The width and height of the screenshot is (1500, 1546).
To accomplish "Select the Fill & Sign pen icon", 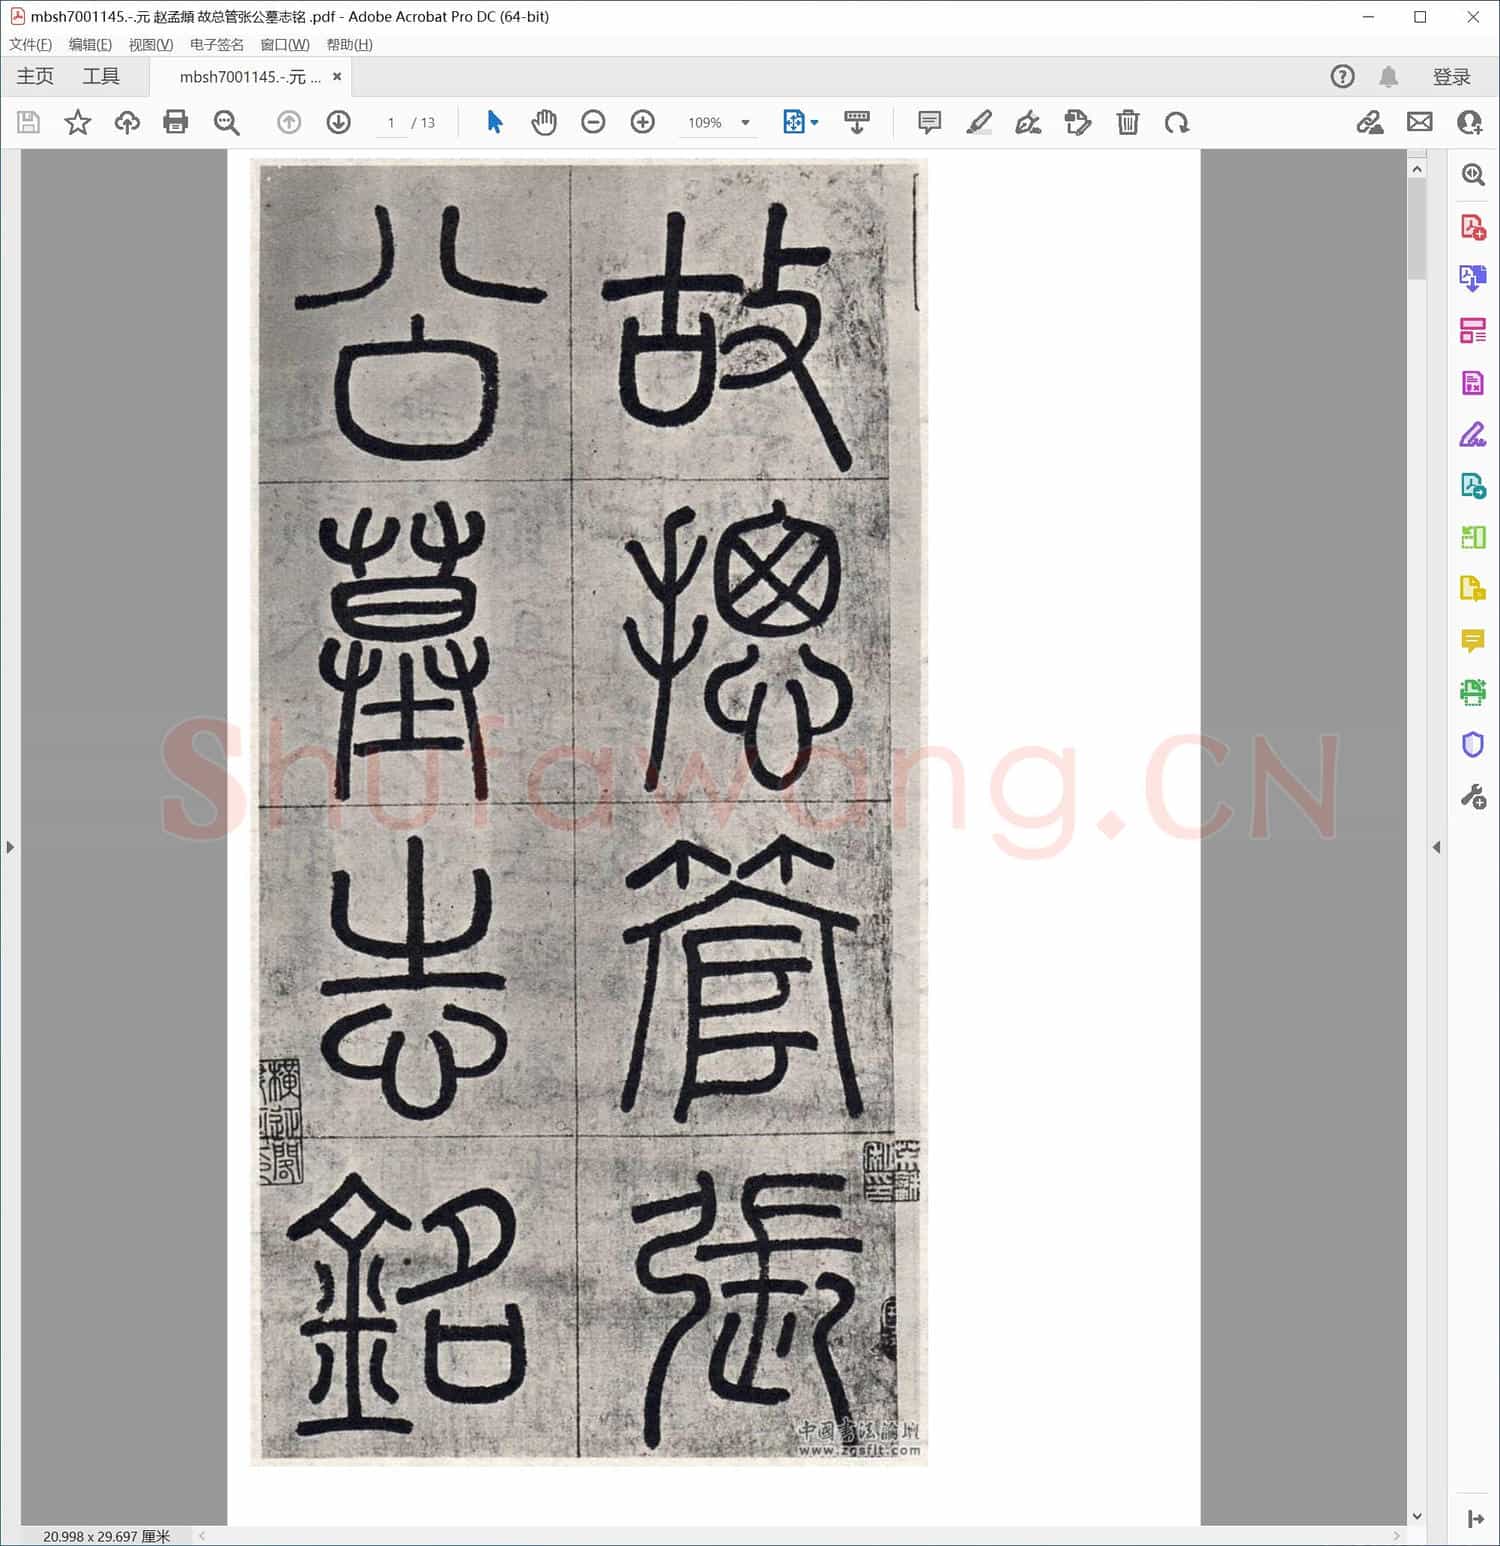I will click(x=1029, y=122).
